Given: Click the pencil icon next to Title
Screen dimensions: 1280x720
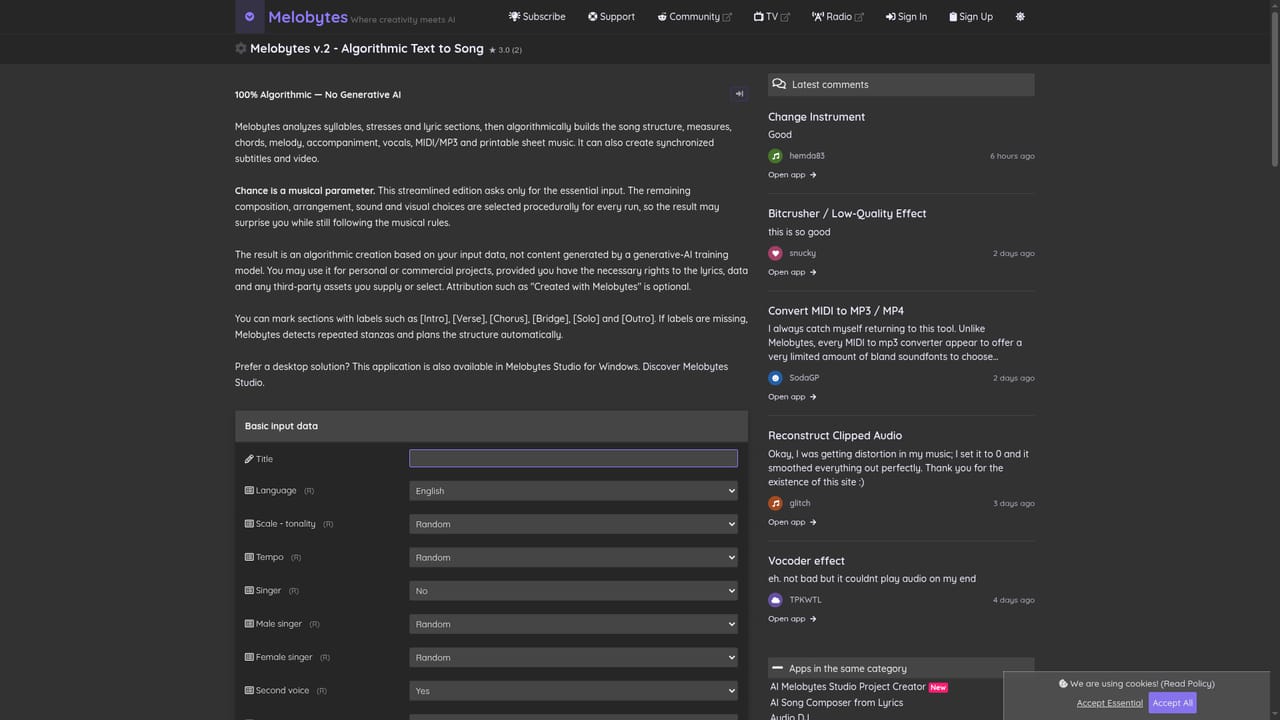Looking at the screenshot, I should 249,459.
